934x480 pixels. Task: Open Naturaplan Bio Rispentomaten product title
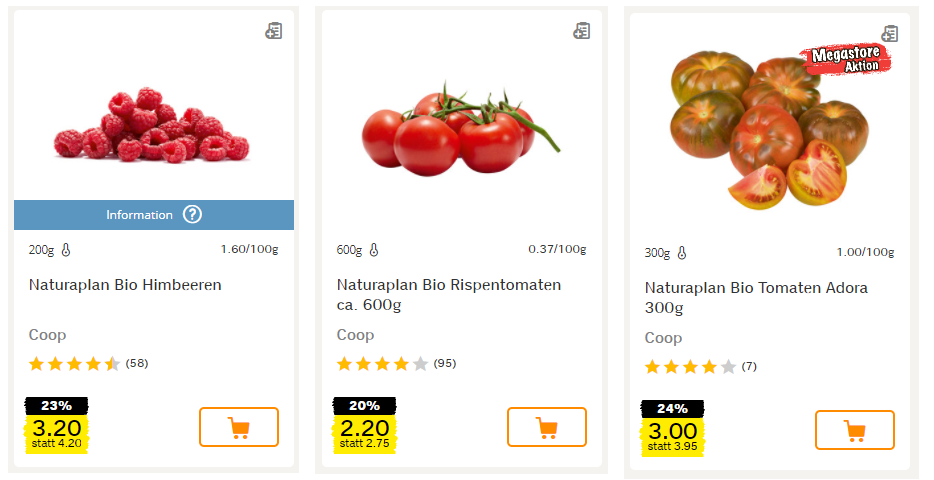[x=449, y=294]
